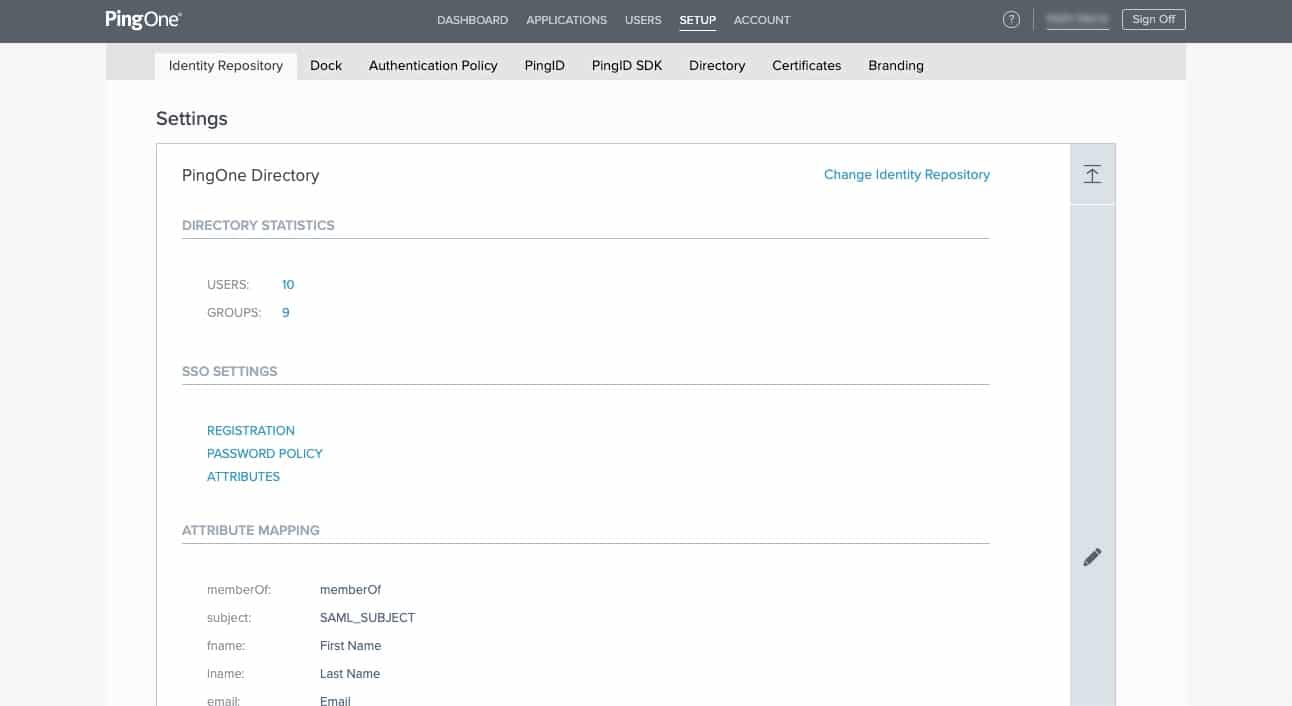The image size is (1292, 706).
Task: Open the Account menu
Action: tap(762, 20)
